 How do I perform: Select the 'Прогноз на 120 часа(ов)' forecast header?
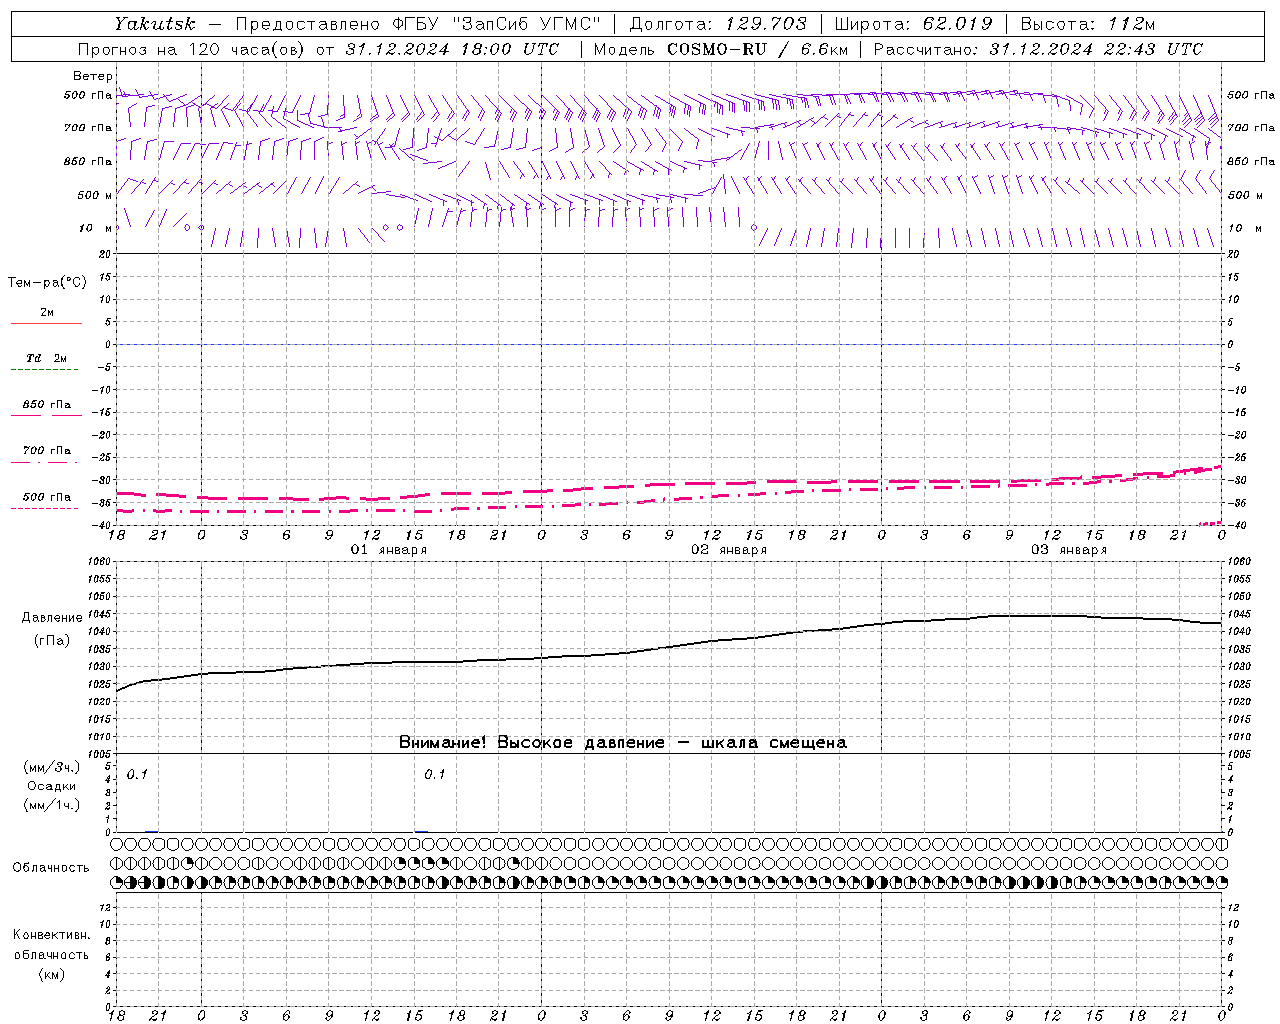tap(191, 49)
